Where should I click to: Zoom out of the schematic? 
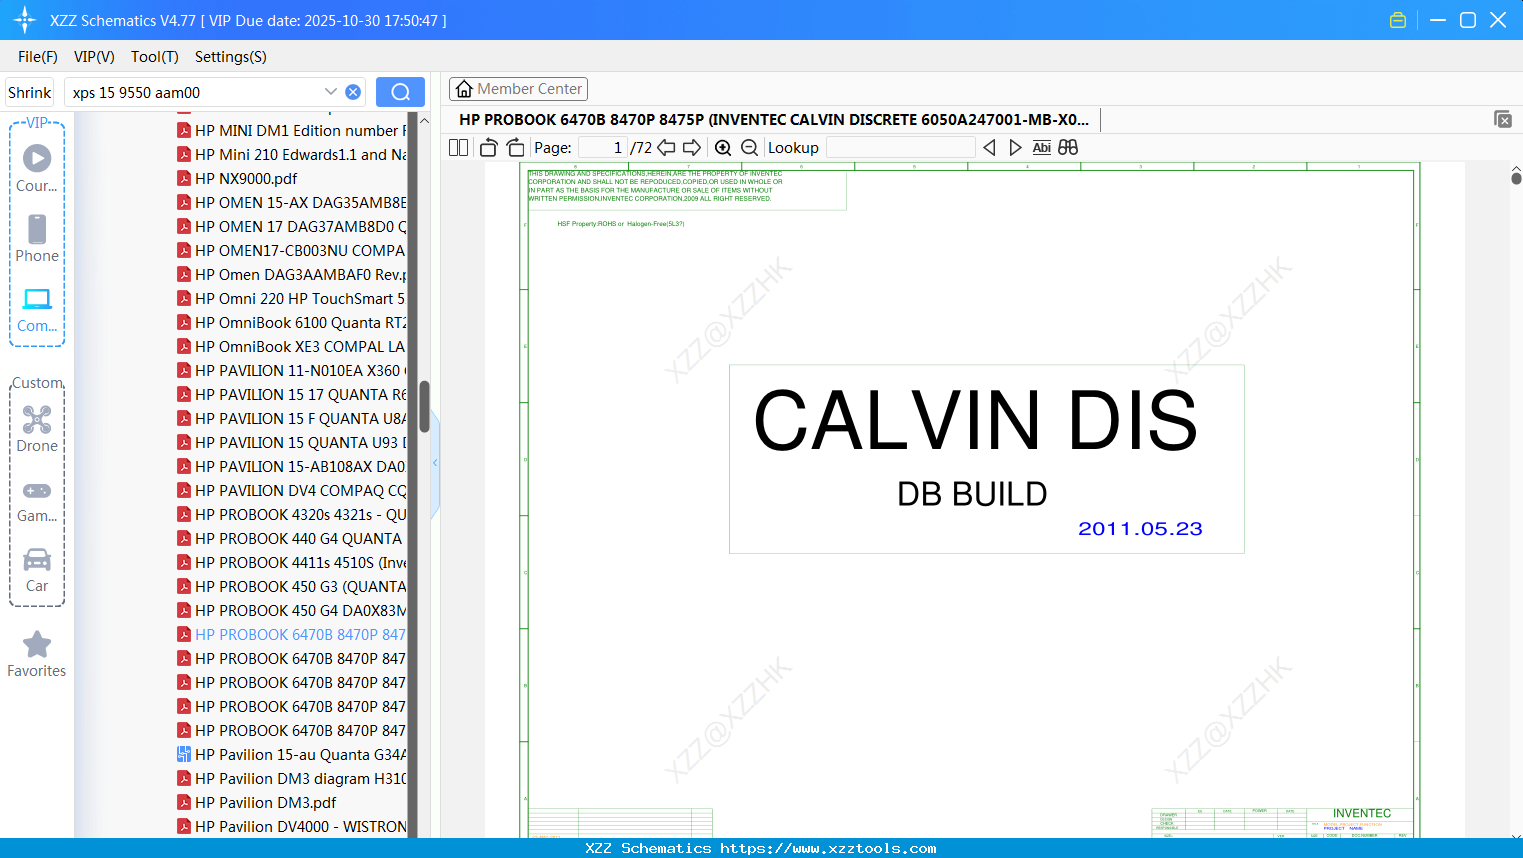click(749, 148)
